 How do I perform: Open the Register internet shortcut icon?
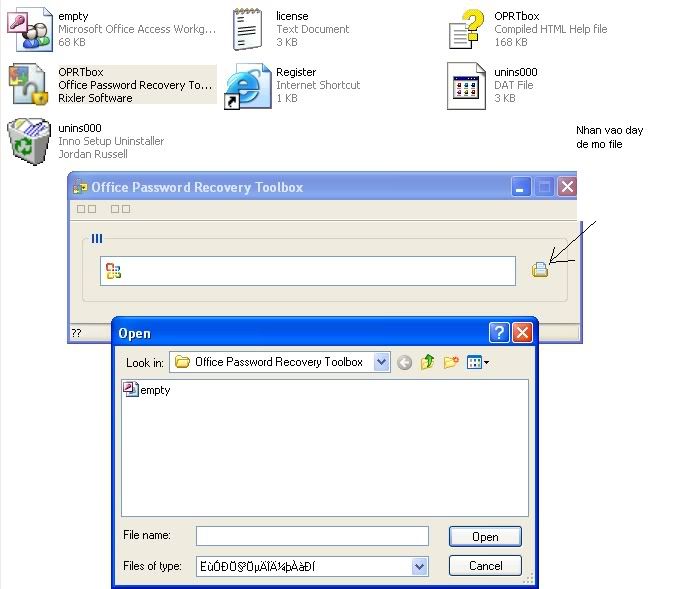[x=248, y=85]
